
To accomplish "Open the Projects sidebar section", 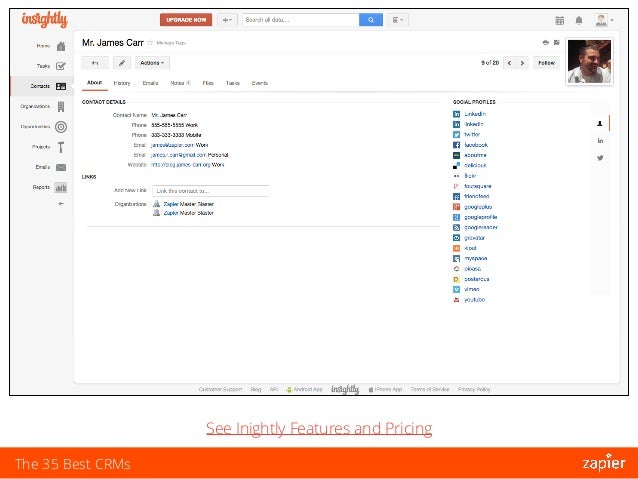I will (49, 147).
